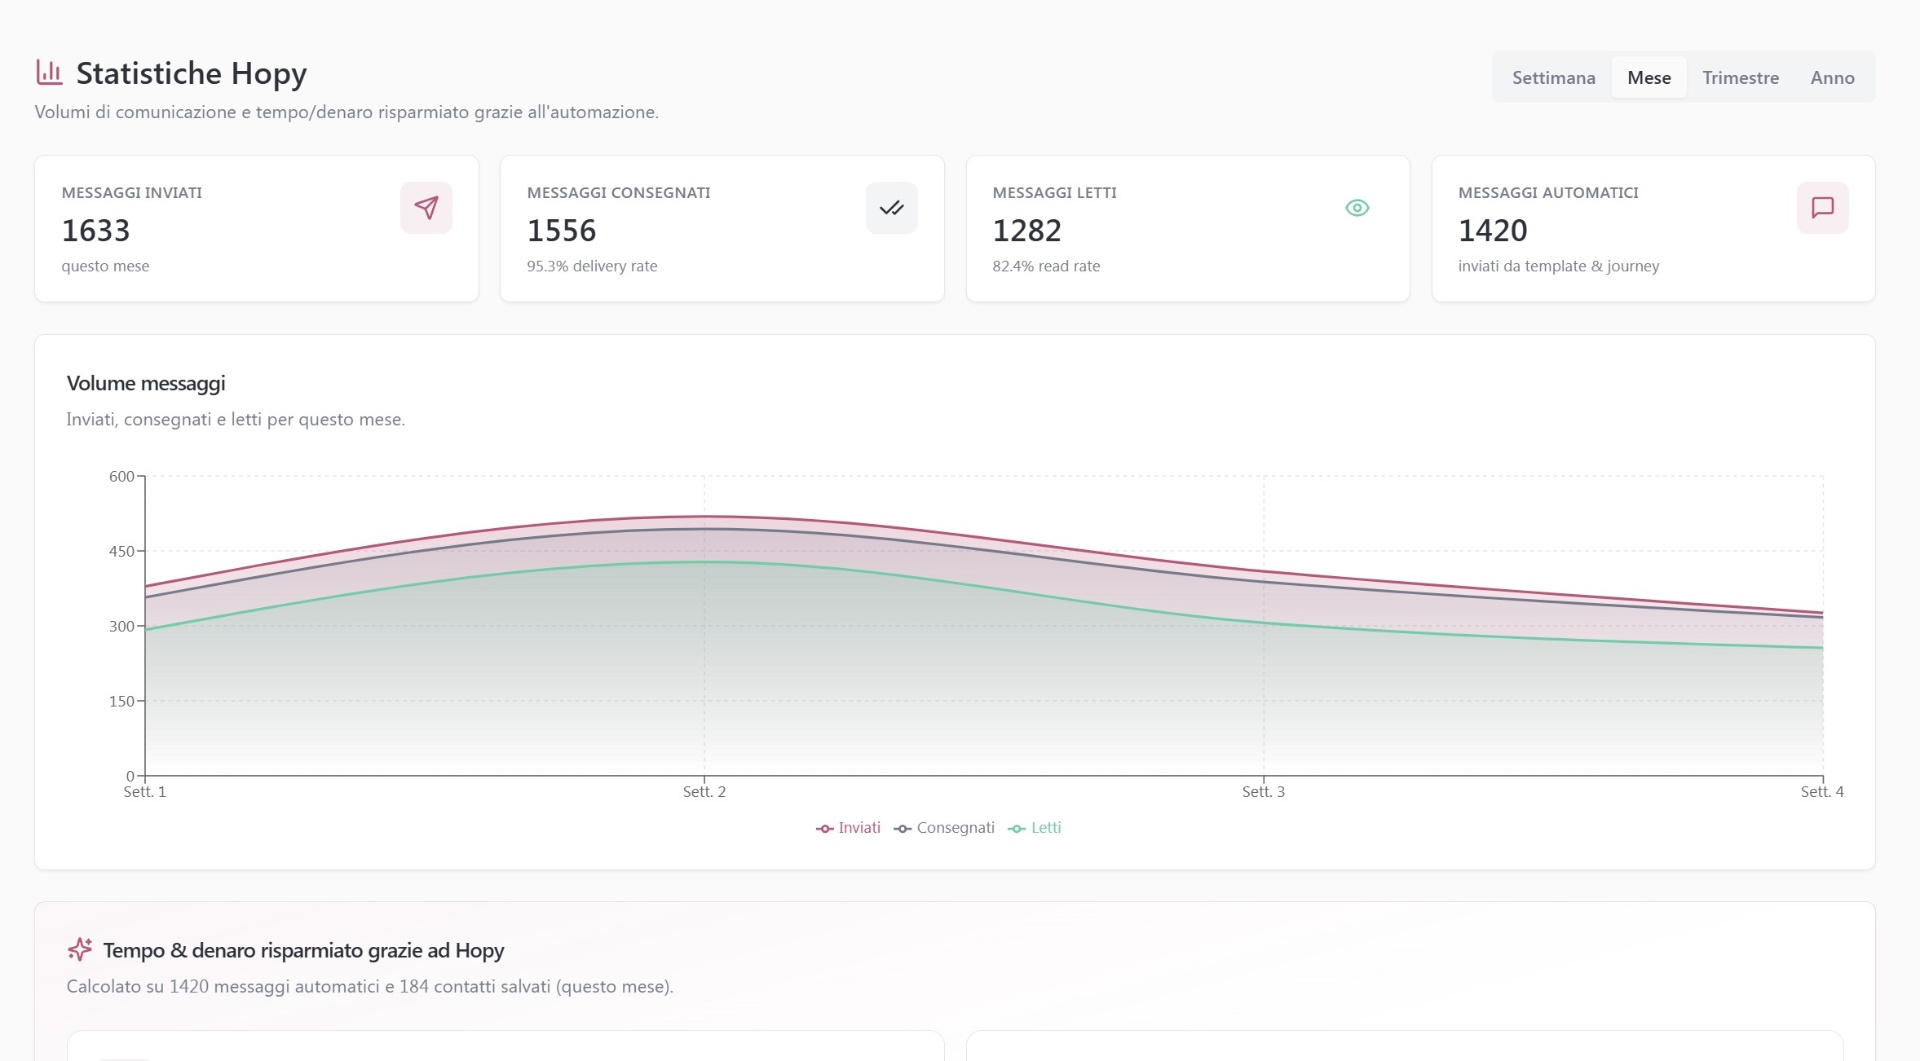The width and height of the screenshot is (1920, 1061).
Task: Click the 1633 messaggi inviati value
Action: point(96,231)
